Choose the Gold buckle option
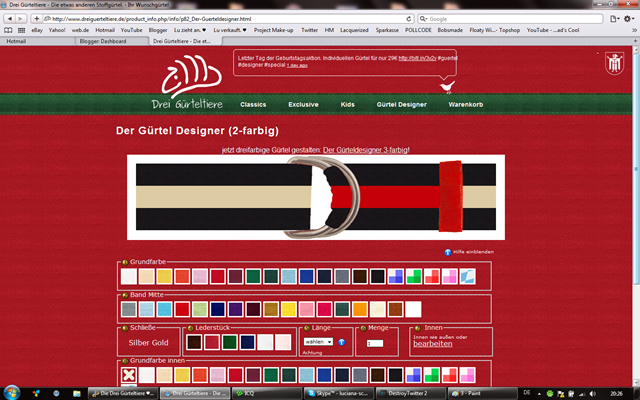 point(159,343)
